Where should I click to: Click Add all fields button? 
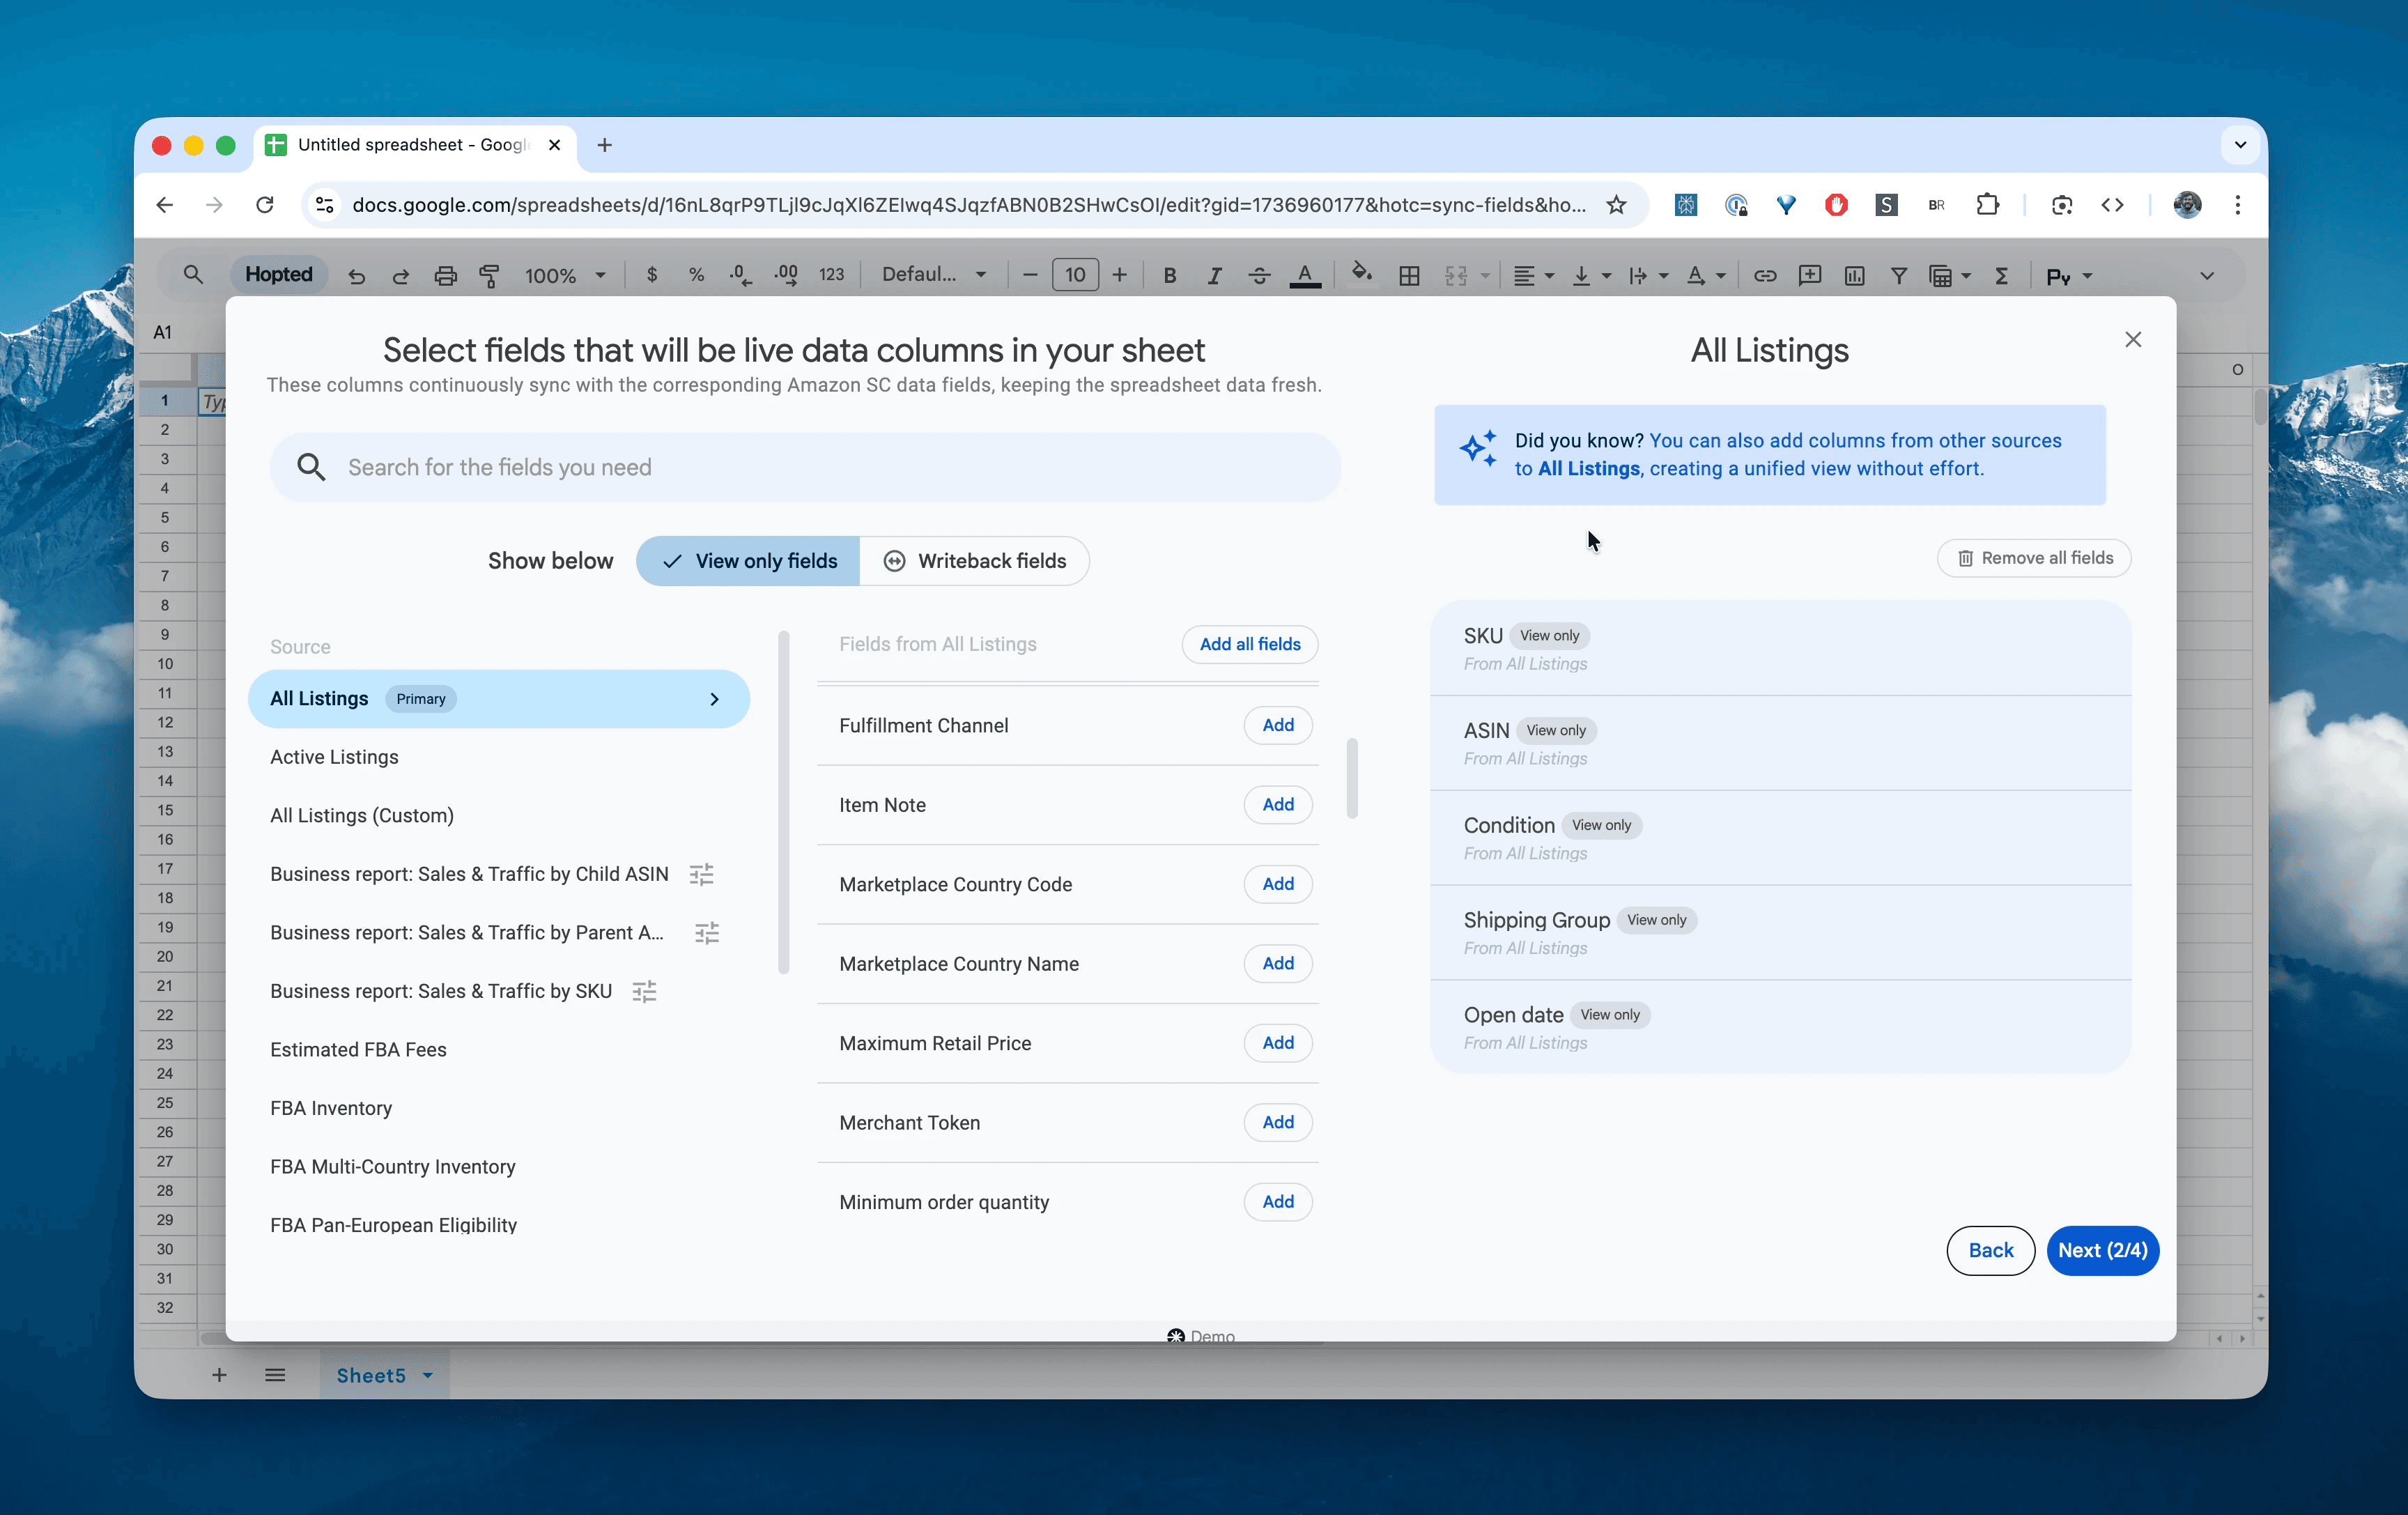click(x=1250, y=644)
